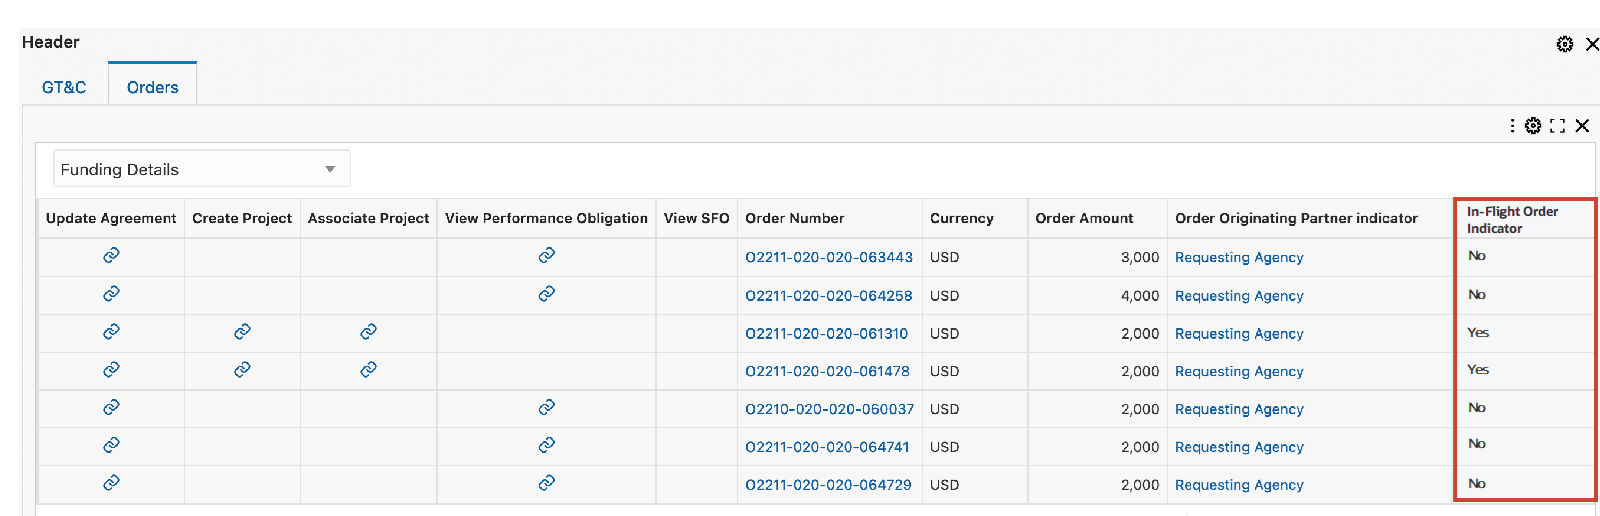Open order number 02210-020-020-060037
The width and height of the screenshot is (1600, 516).
(829, 409)
